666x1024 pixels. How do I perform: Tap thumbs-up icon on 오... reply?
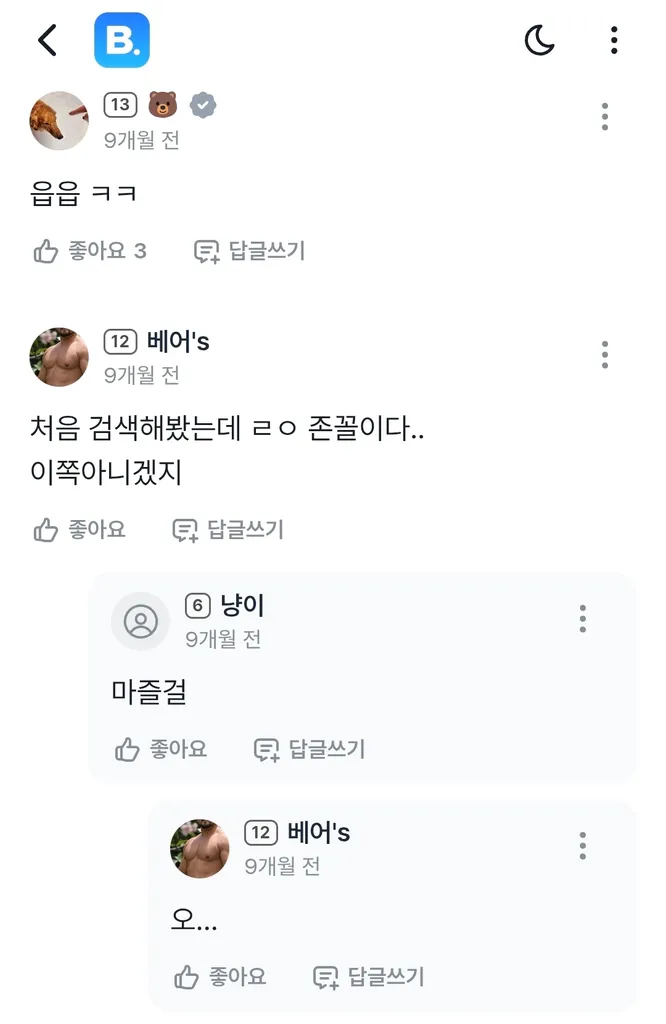[x=187, y=977]
